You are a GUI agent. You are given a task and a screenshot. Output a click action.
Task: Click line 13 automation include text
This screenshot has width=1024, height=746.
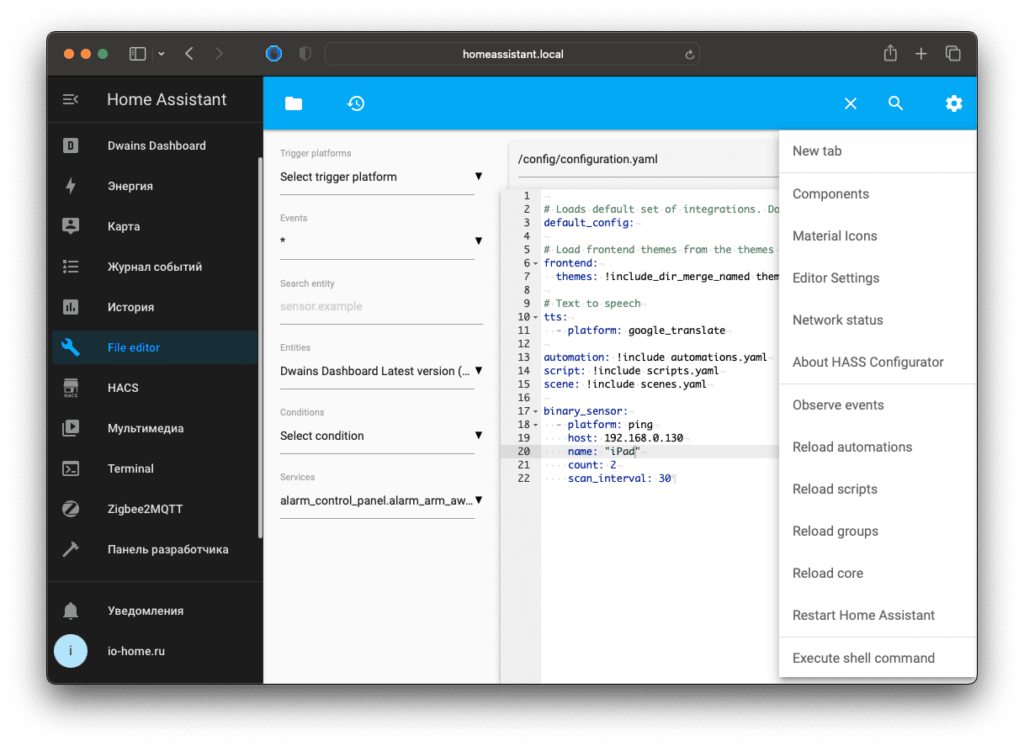coord(655,357)
